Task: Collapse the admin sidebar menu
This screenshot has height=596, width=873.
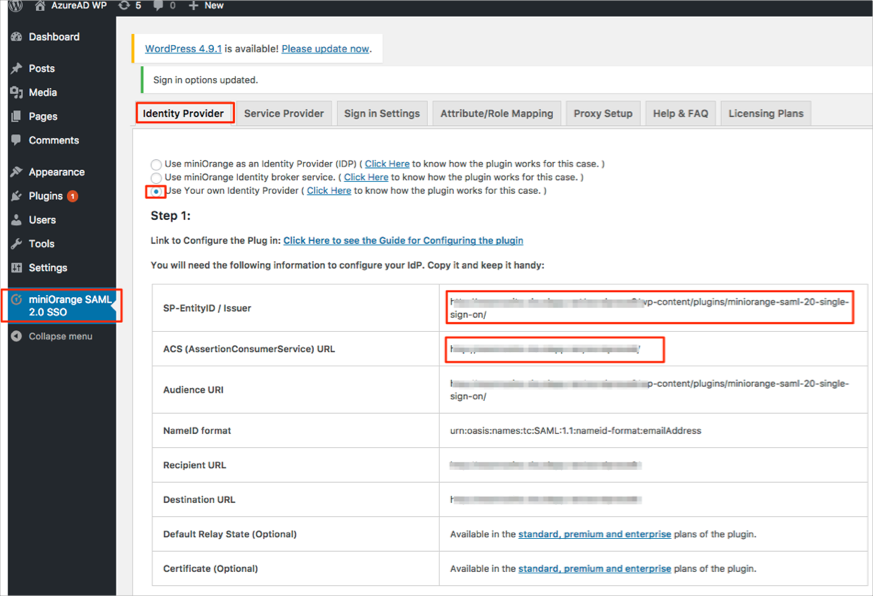Action: pyautogui.click(x=59, y=336)
